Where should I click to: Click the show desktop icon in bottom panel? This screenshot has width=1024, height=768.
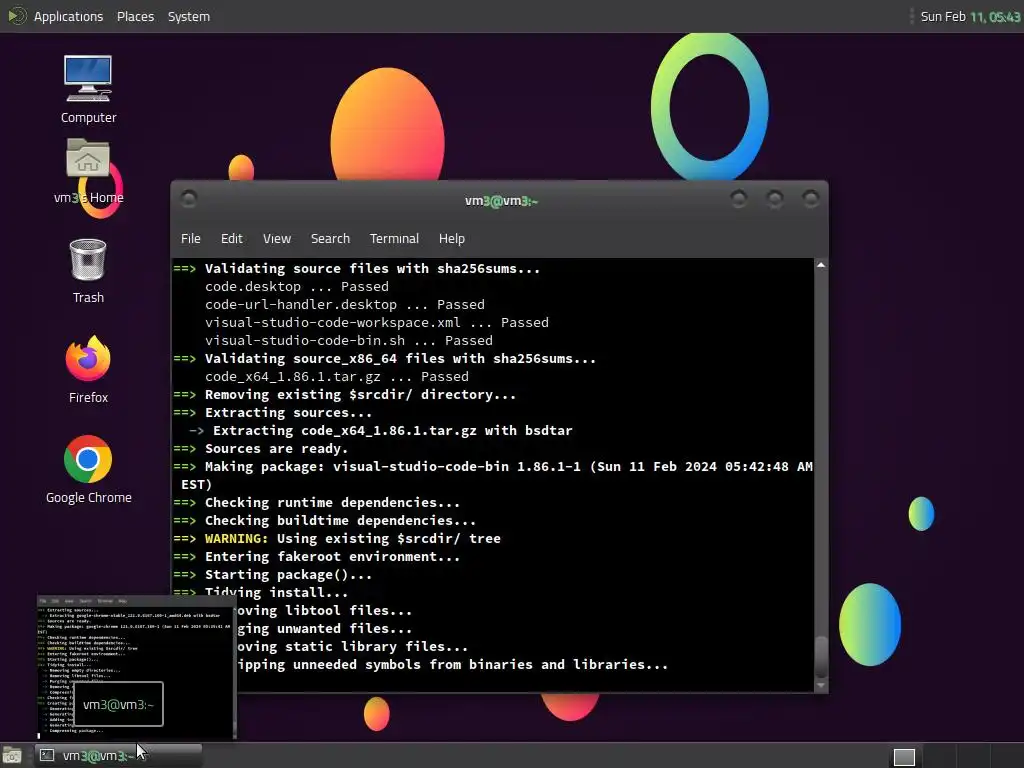(x=12, y=756)
